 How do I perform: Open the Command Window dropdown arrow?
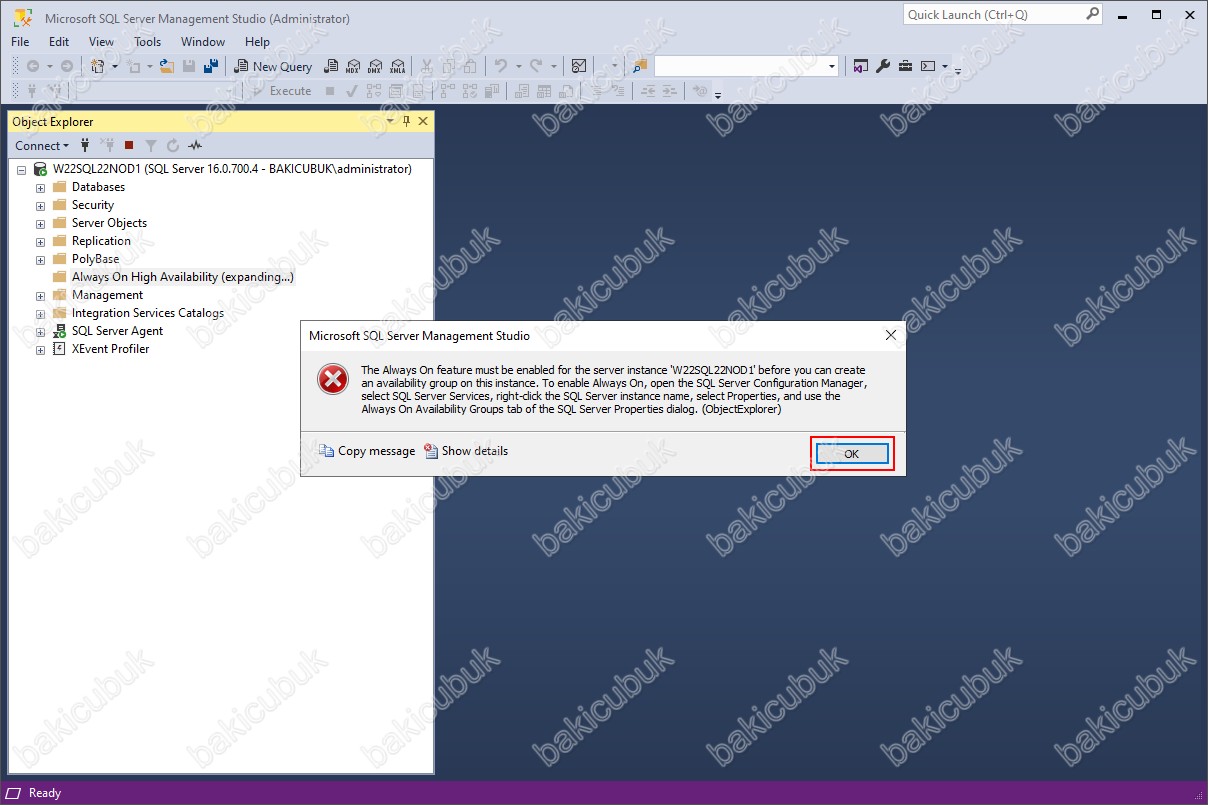(x=945, y=66)
